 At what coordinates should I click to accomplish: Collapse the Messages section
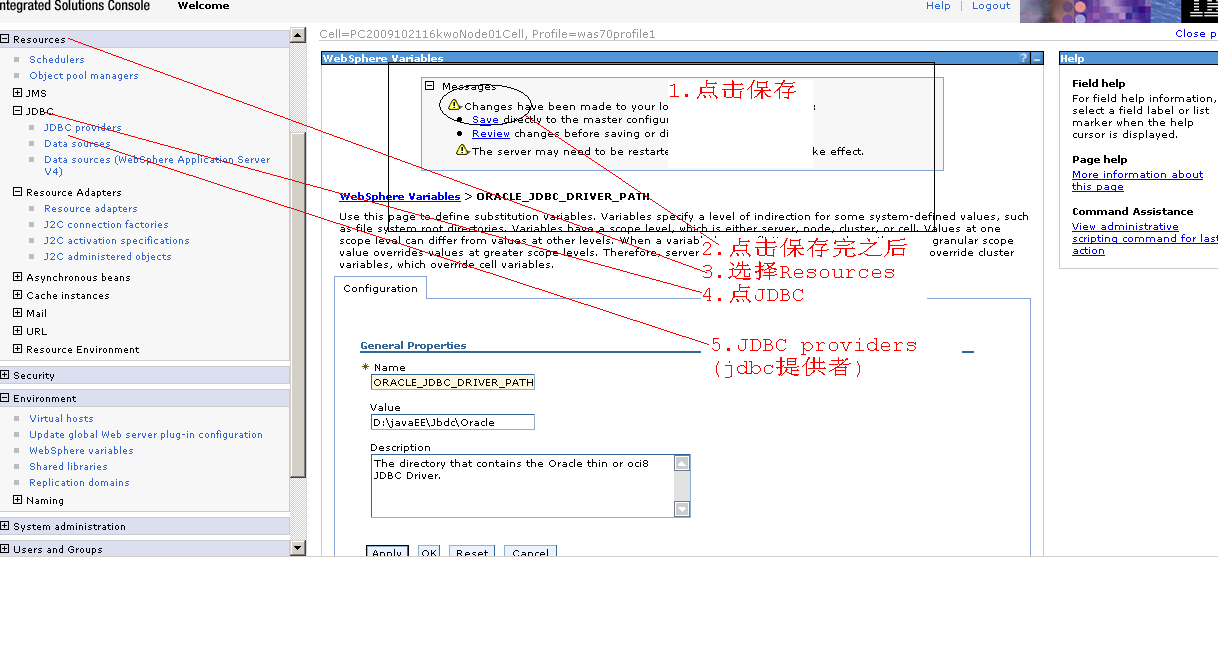point(429,86)
